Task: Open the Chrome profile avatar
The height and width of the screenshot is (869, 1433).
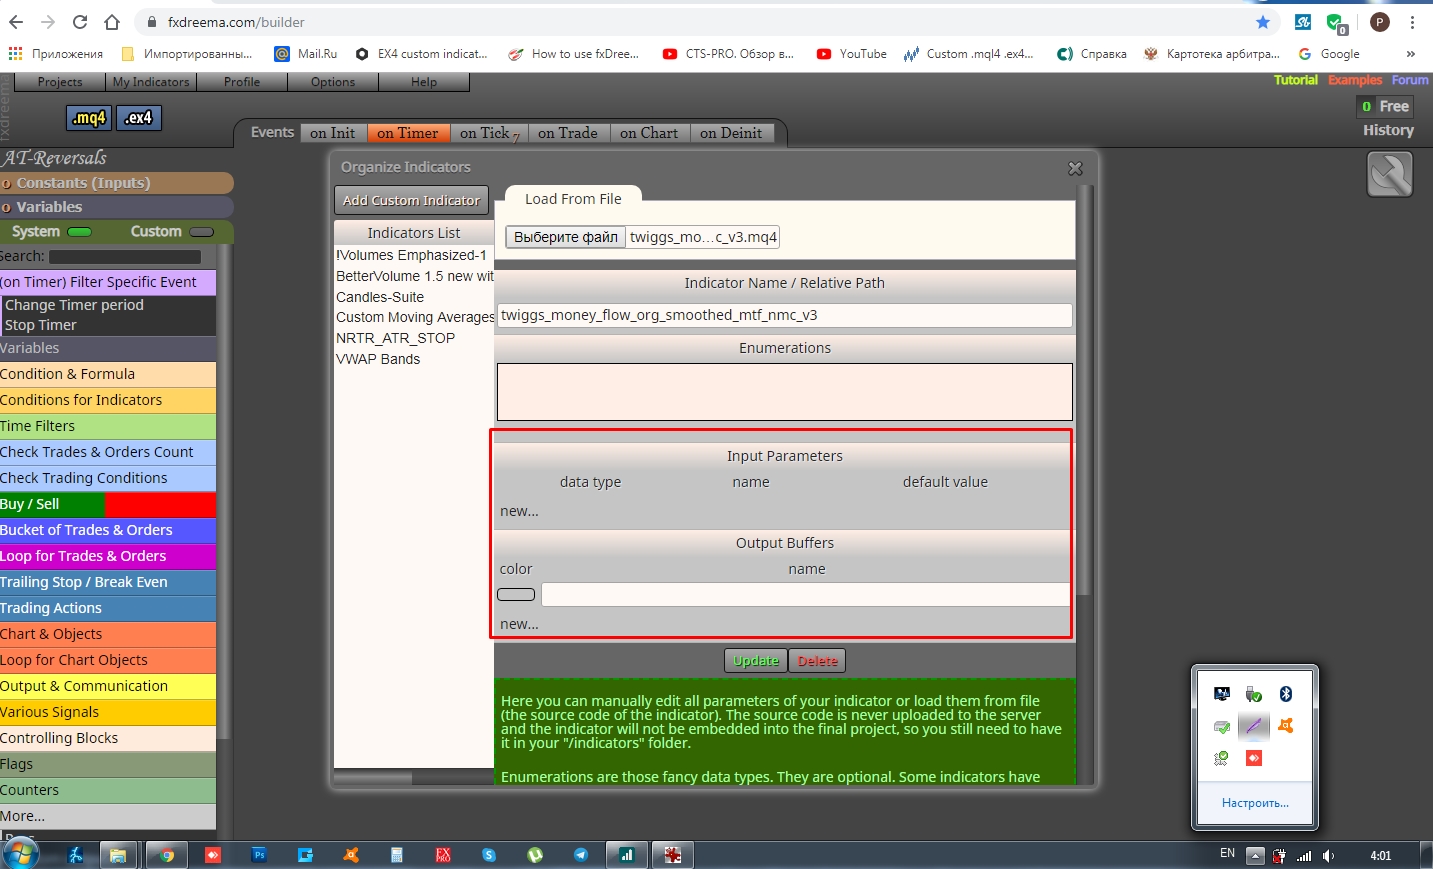Action: (1380, 22)
